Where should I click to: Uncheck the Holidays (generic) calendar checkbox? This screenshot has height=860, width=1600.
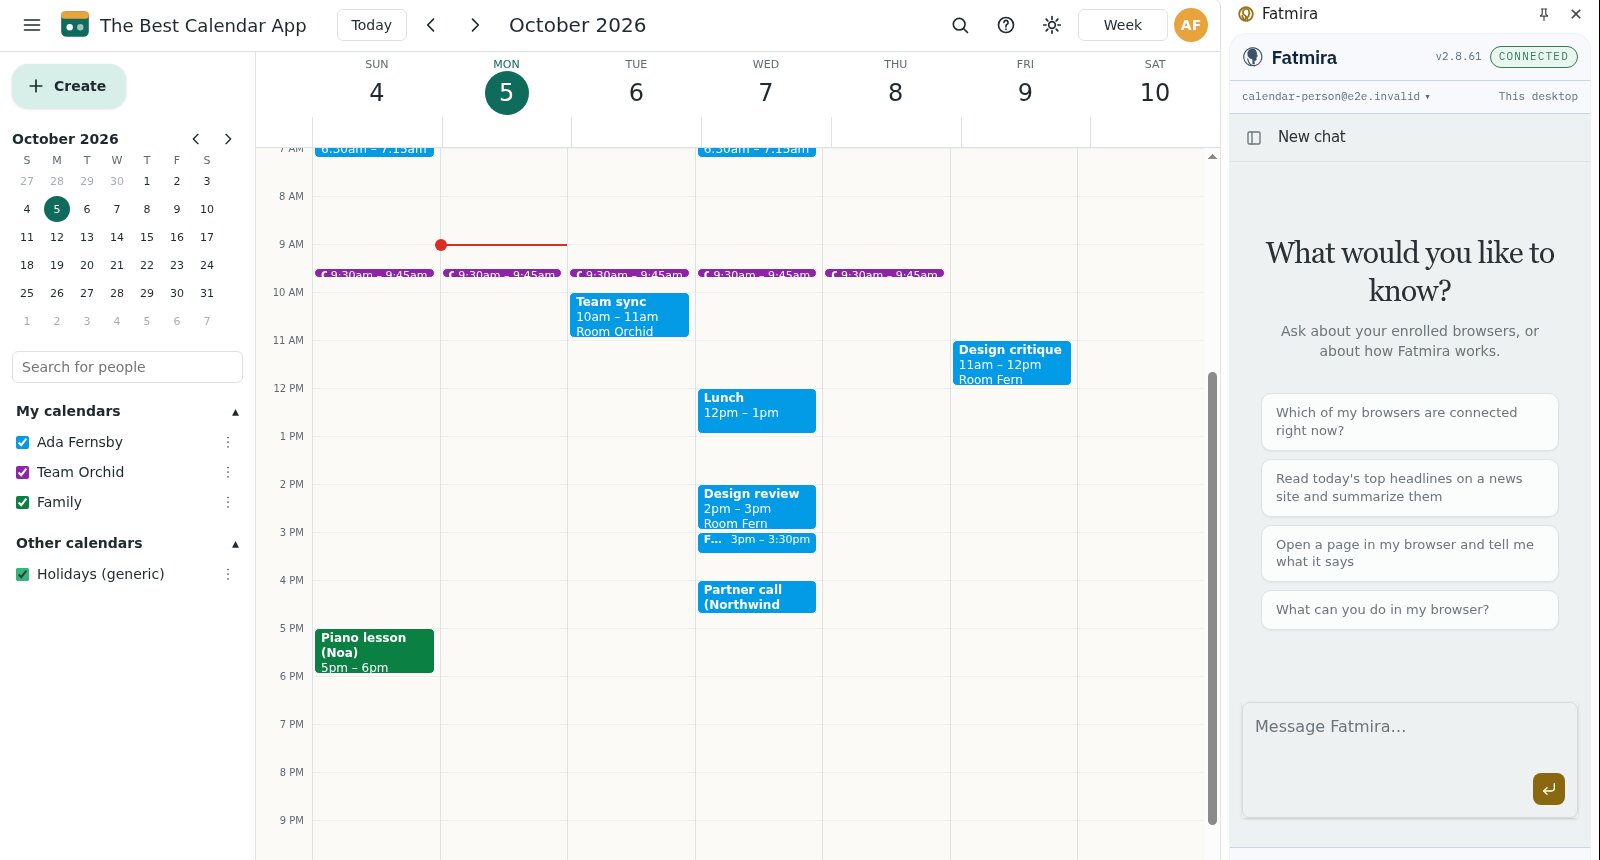pos(23,574)
